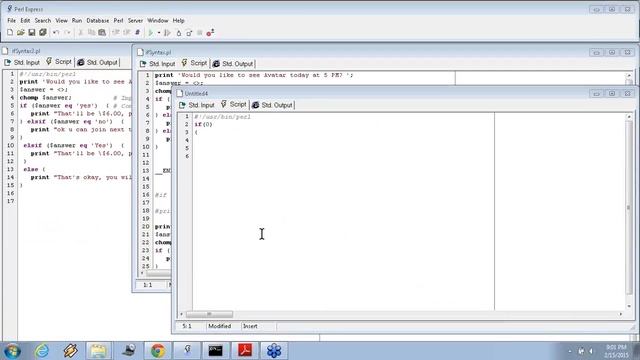This screenshot has width=640, height=360.
Task: Click scroll-down arrow in Untitled4 editor
Action: [x=629, y=306]
